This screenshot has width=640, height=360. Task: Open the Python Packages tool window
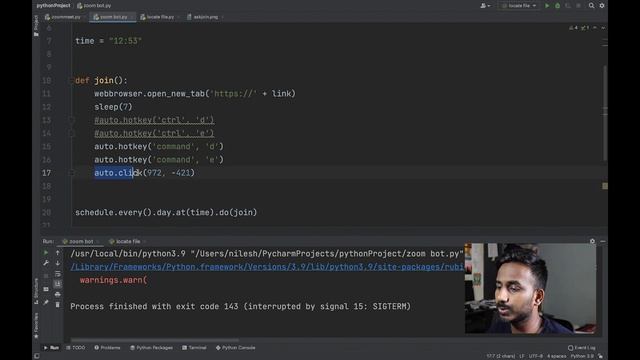[x=151, y=348]
